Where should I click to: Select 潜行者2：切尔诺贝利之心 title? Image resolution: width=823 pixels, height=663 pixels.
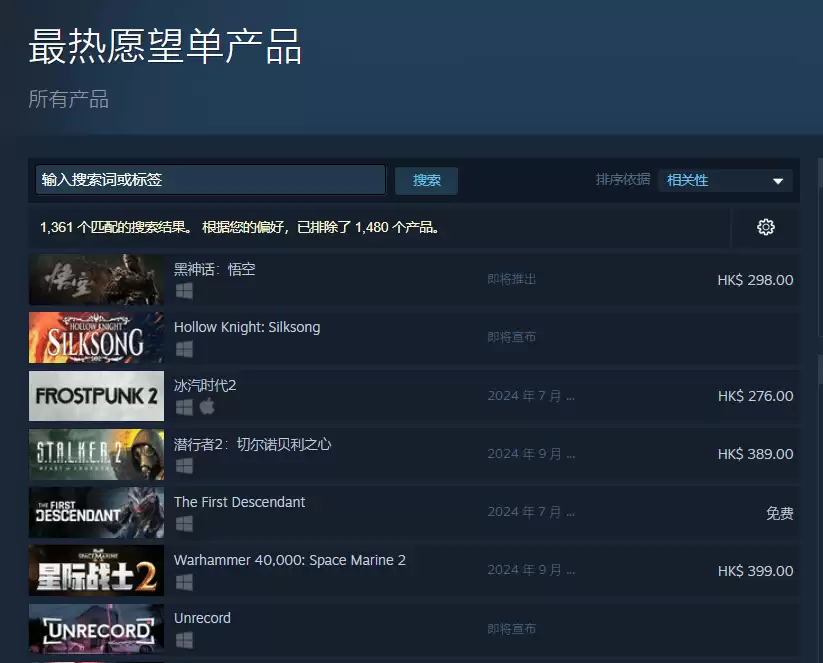pos(252,444)
